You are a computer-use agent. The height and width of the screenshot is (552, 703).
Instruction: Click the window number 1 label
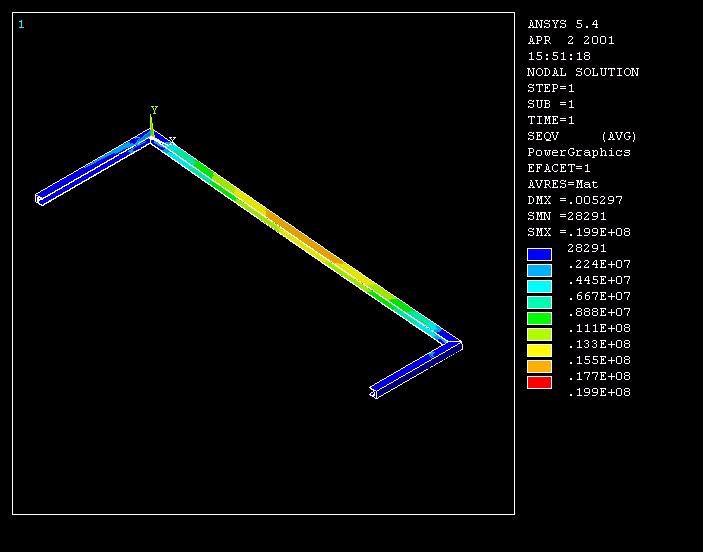pyautogui.click(x=21, y=24)
